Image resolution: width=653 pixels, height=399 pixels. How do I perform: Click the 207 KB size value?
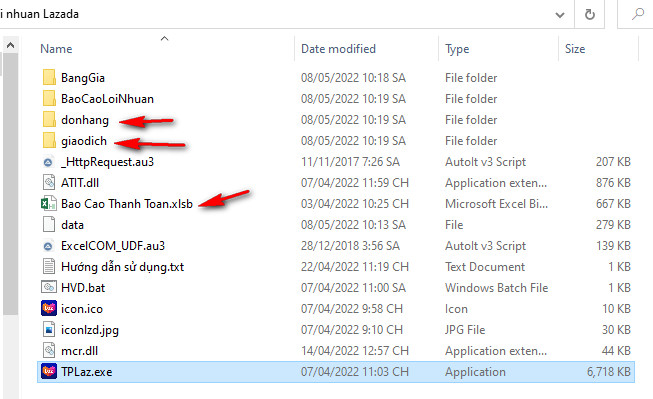pos(613,162)
